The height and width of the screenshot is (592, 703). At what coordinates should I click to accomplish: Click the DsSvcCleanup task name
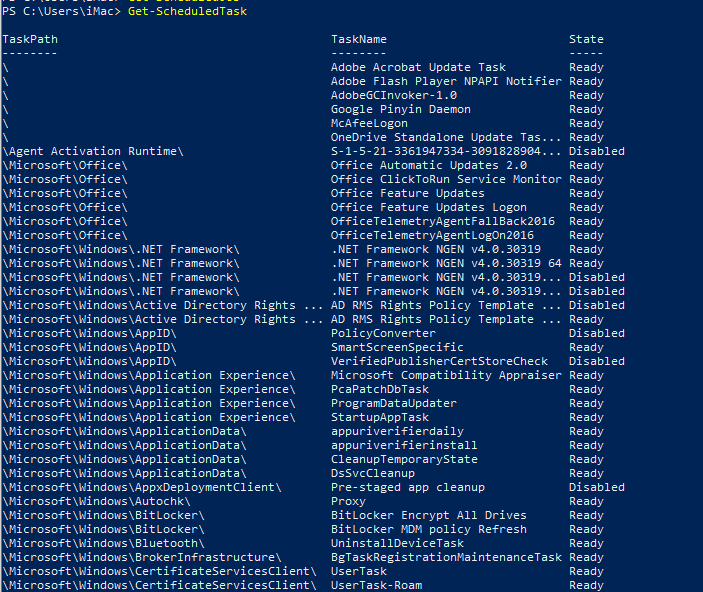pyautogui.click(x=373, y=473)
